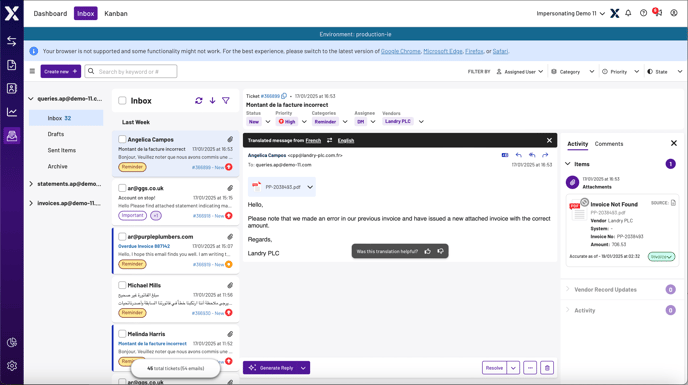Give thumbs down to translation
This screenshot has height=385, width=688.
[x=441, y=252]
